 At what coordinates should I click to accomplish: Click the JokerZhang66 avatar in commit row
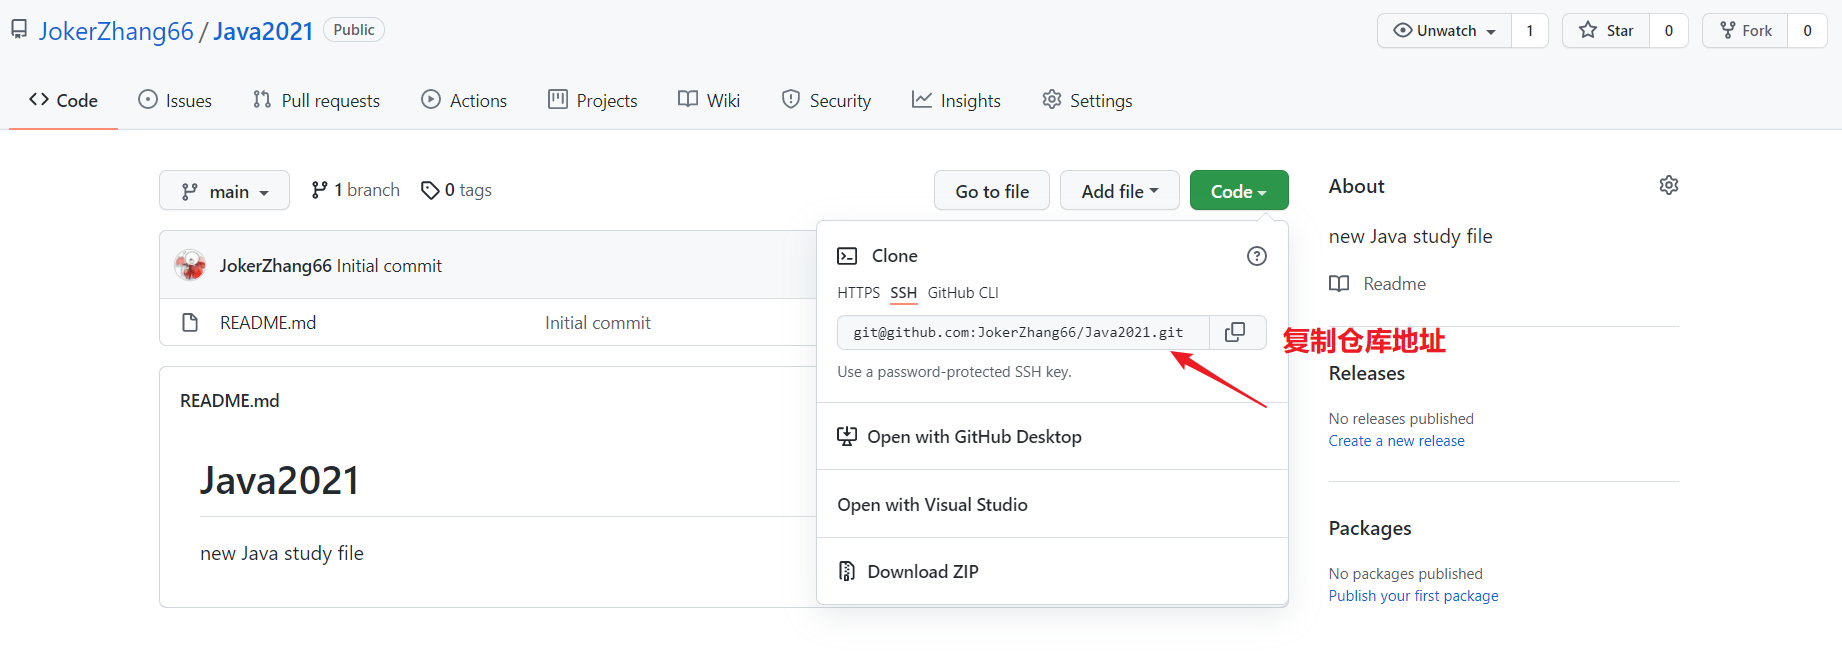190,265
